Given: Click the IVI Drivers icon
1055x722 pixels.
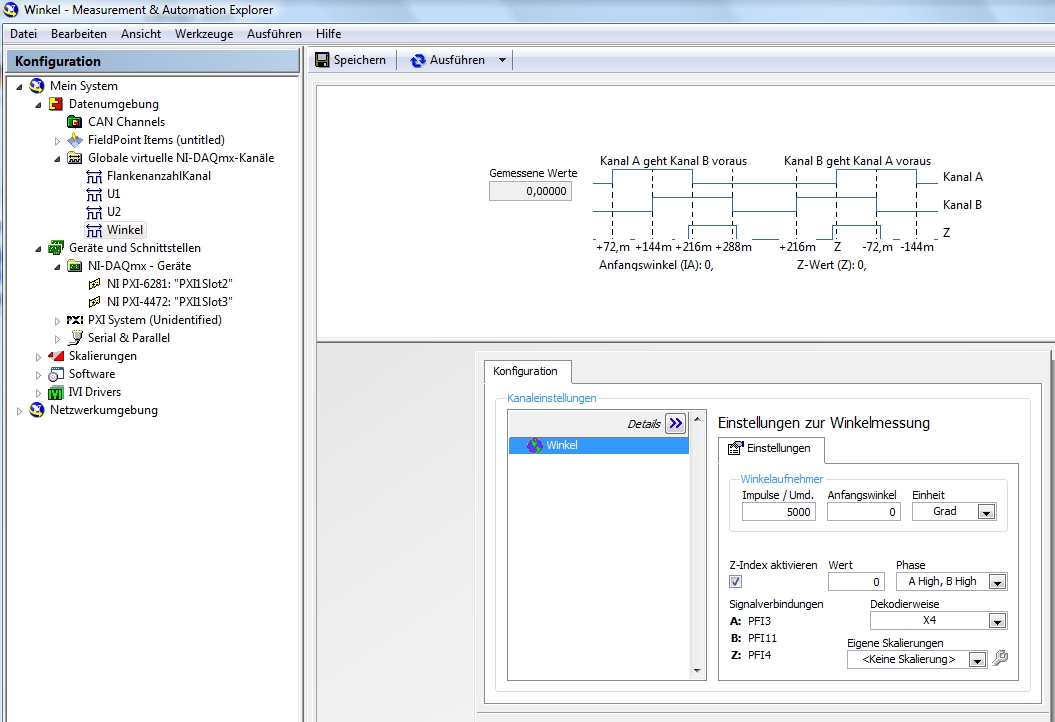Looking at the screenshot, I should [x=56, y=392].
